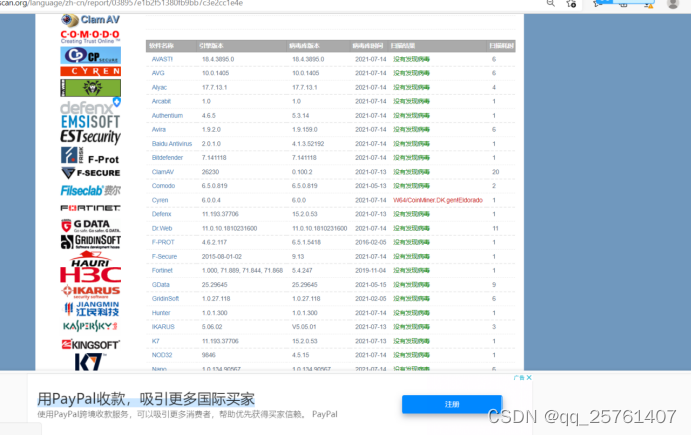Click the orange CYREN logo
692x436 pixels.
(90, 71)
